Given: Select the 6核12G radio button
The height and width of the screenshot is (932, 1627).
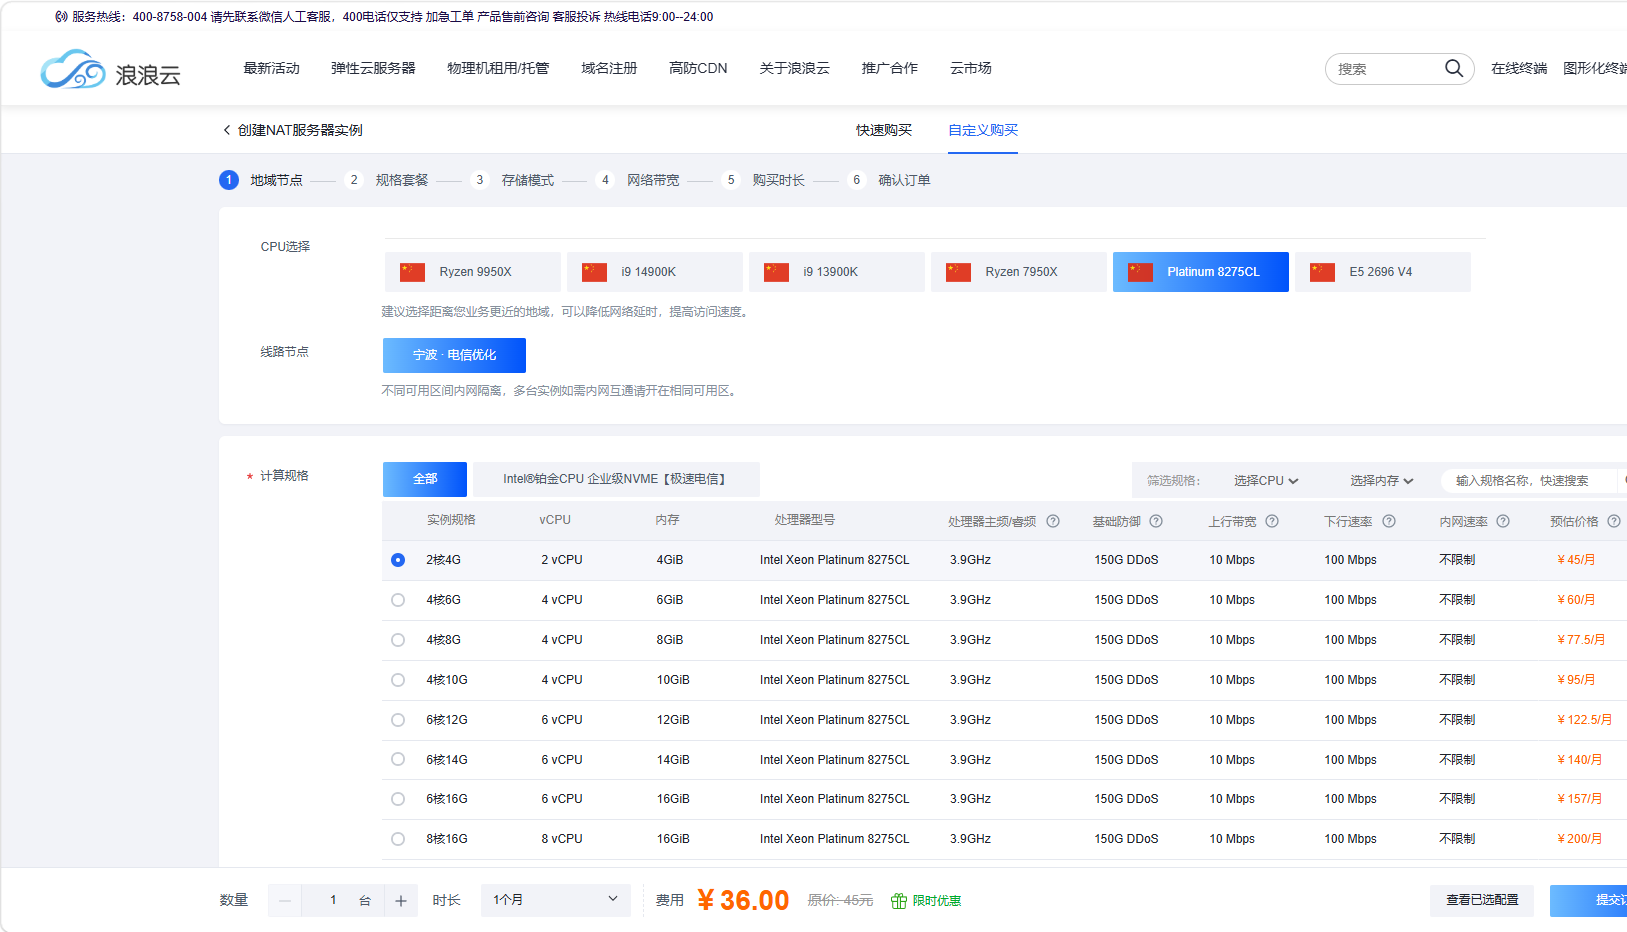Looking at the screenshot, I should pyautogui.click(x=398, y=720).
